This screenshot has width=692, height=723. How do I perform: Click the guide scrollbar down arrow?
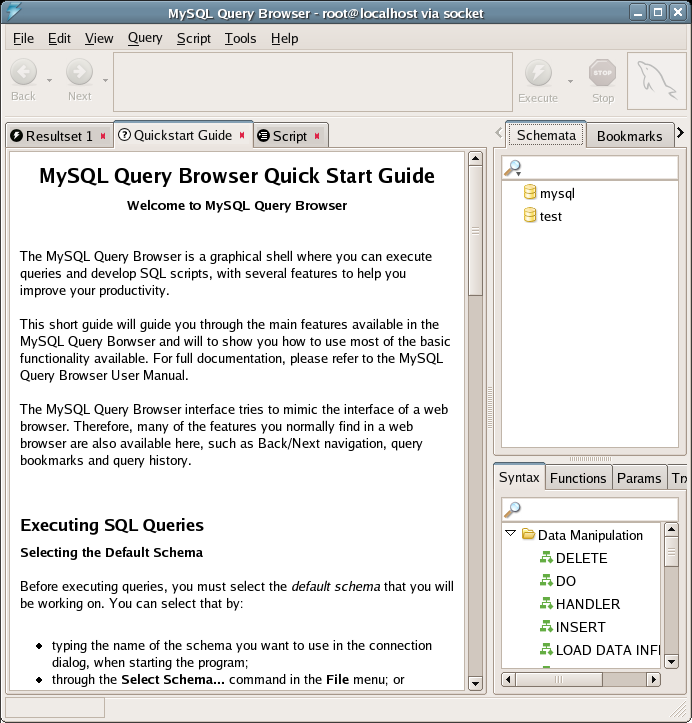click(475, 683)
